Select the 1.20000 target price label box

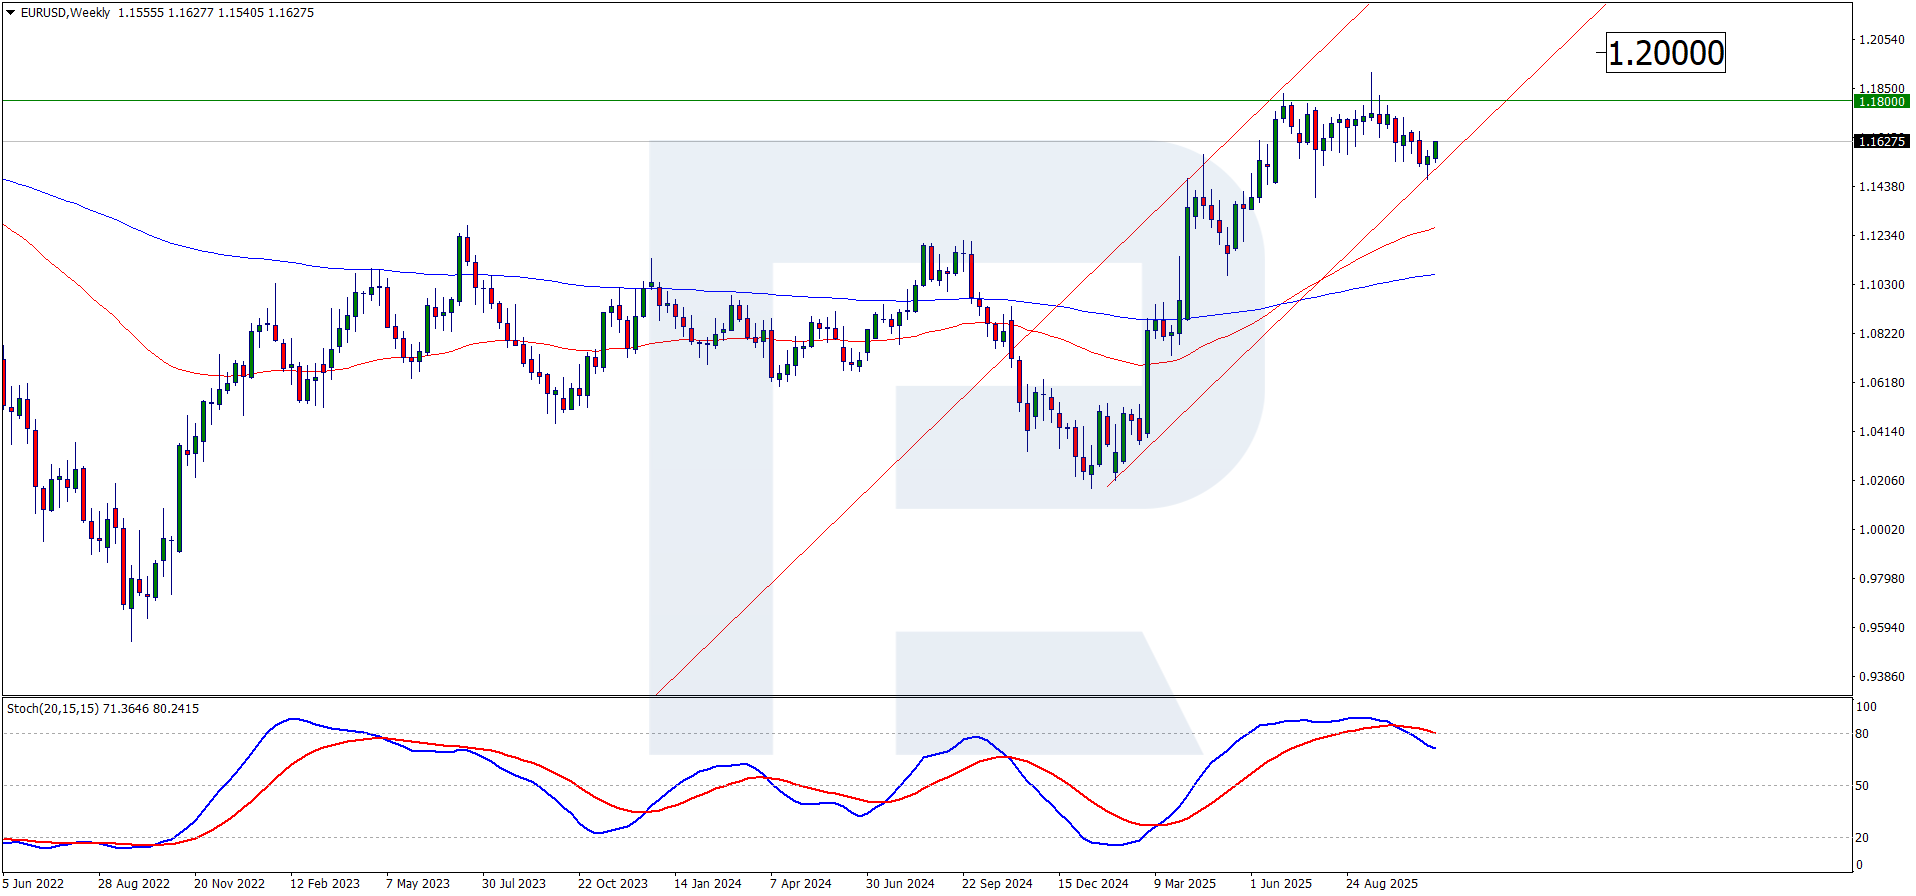(x=1665, y=53)
